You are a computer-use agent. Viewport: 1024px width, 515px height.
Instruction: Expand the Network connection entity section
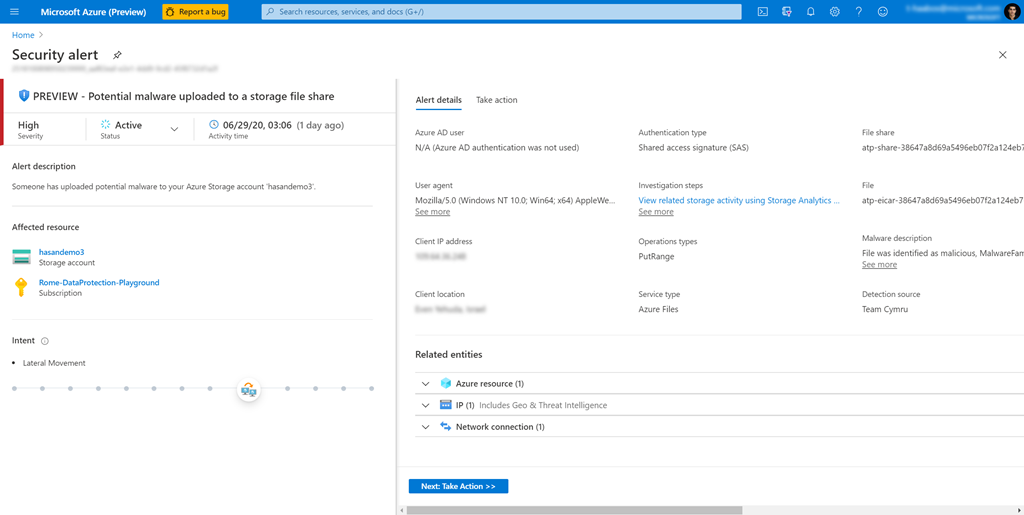[426, 427]
